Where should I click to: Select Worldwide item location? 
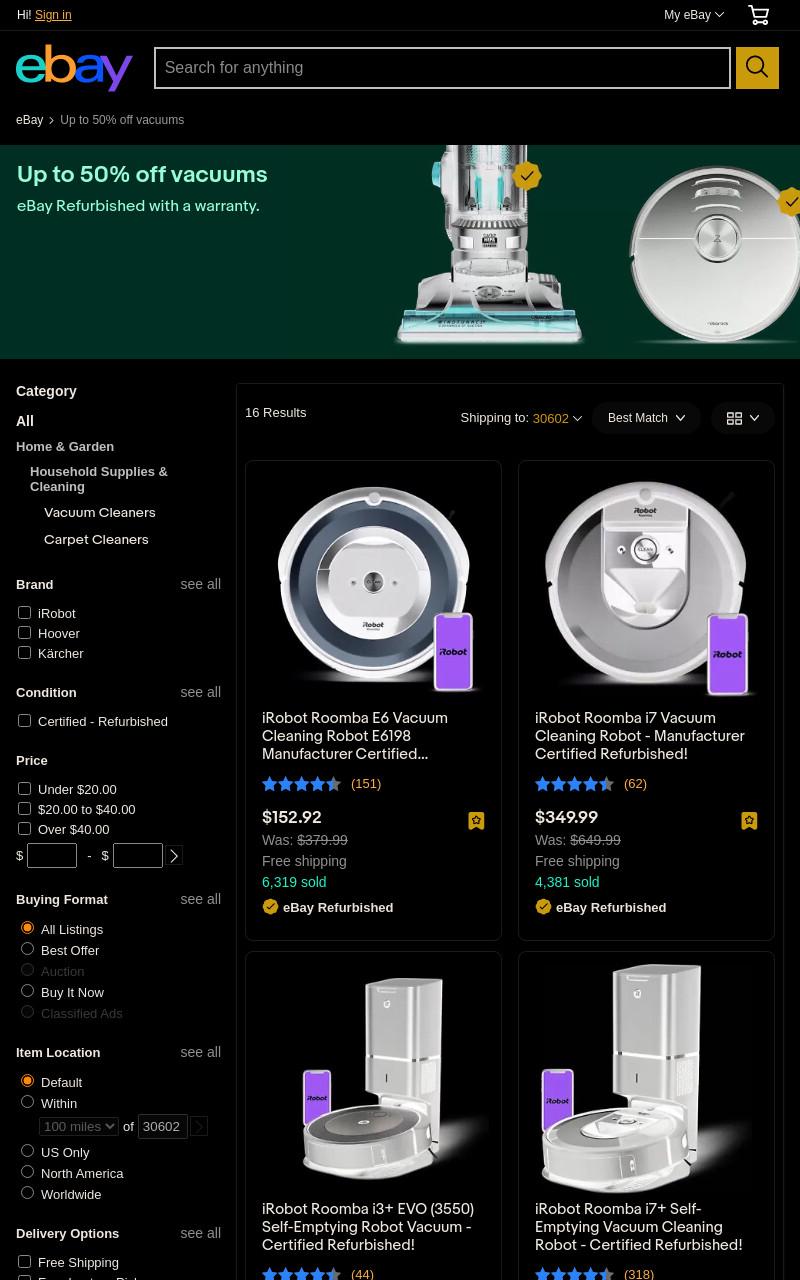coord(28,1193)
